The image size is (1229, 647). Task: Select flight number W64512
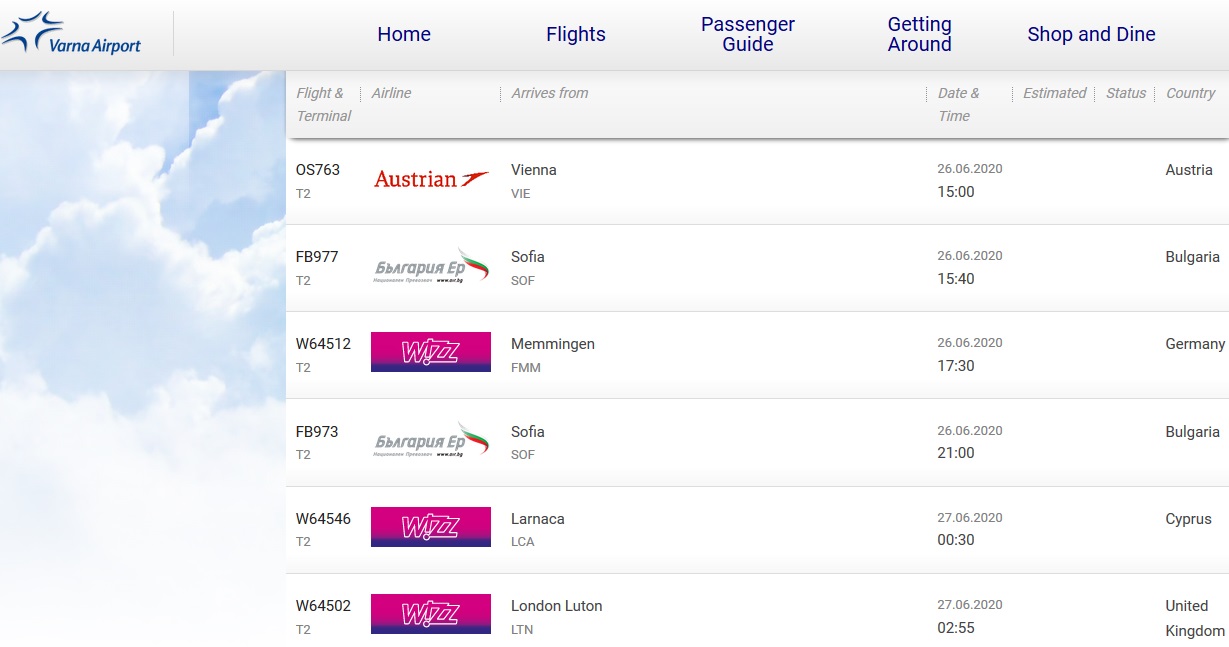coord(323,344)
